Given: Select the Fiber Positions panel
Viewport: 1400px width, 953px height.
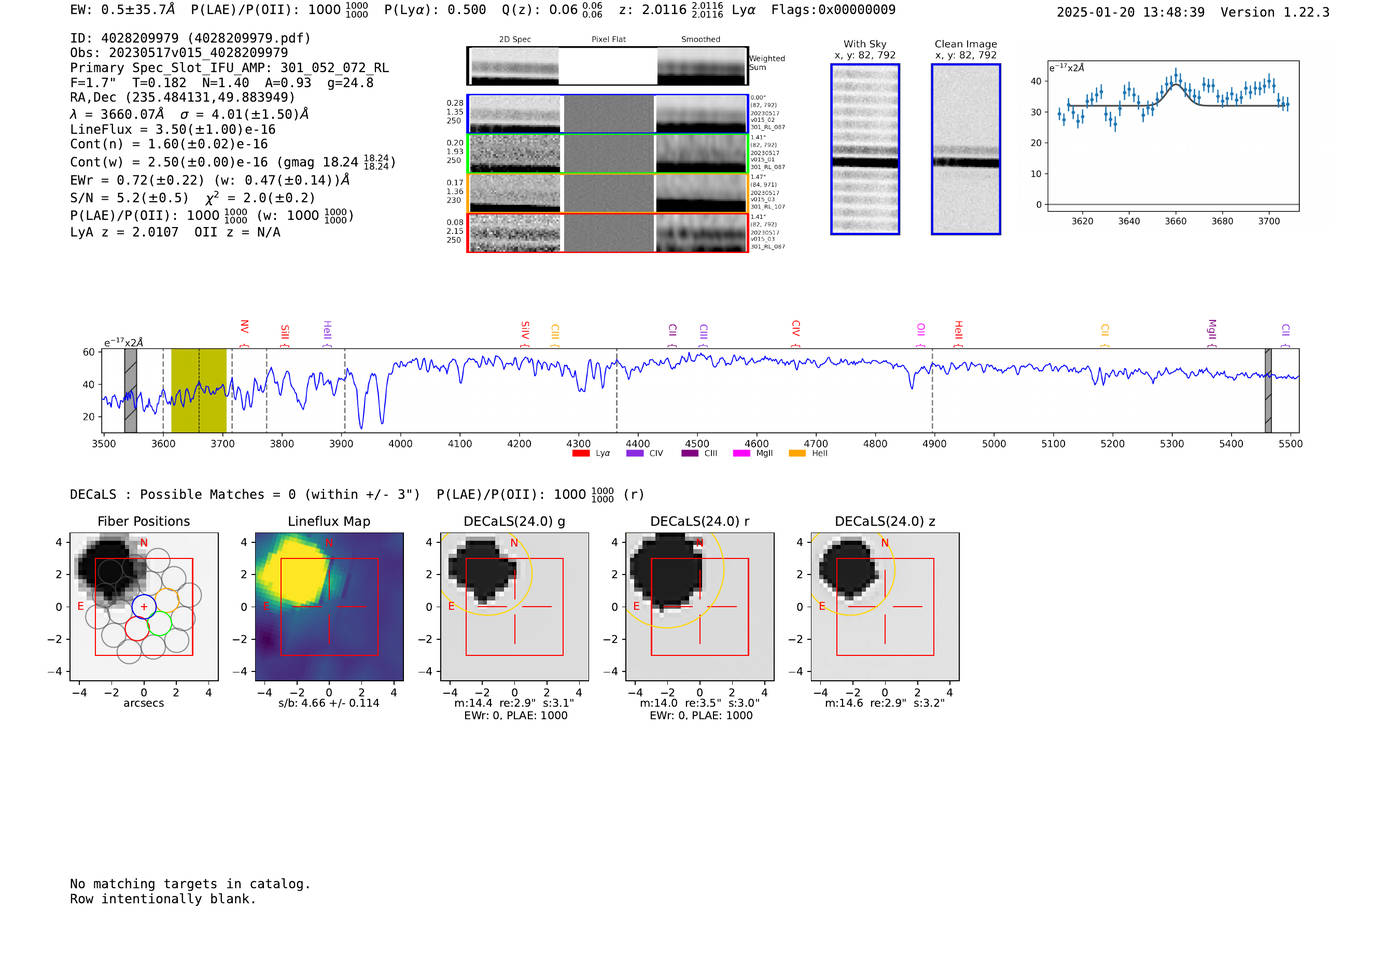Looking at the screenshot, I should click(x=144, y=607).
